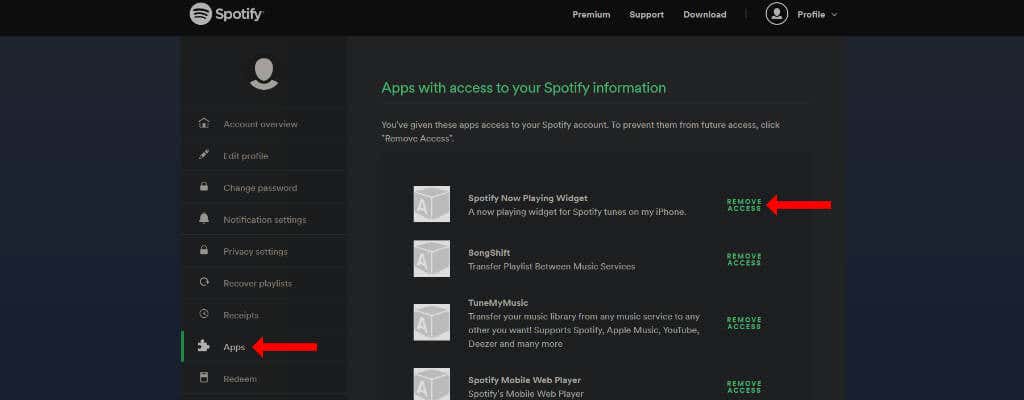
Task: Go to Download in top navigation
Action: pos(704,15)
